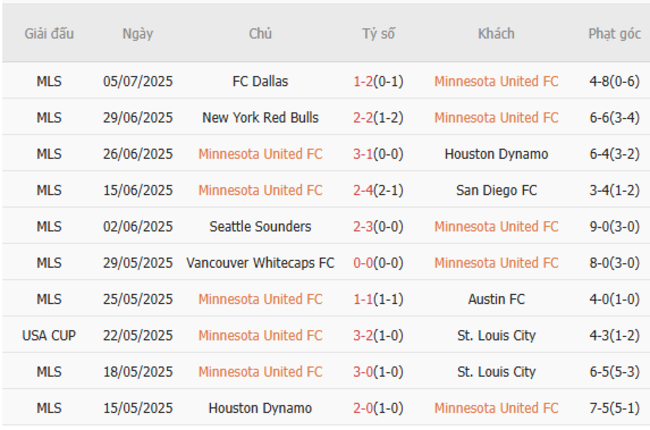Select San Diego FC in the away column
Image resolution: width=650 pixels, height=430 pixels.
[x=496, y=190]
